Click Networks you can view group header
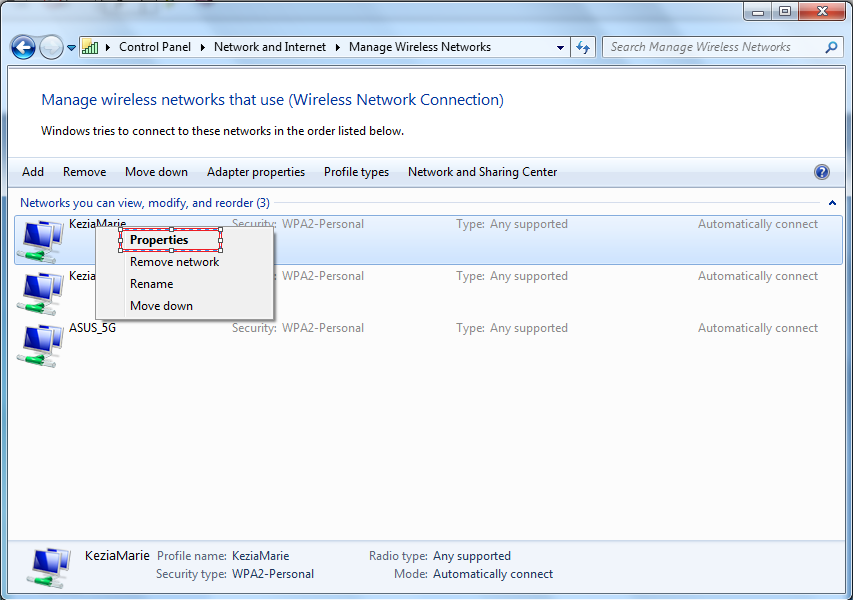The image size is (853, 600). tap(145, 203)
